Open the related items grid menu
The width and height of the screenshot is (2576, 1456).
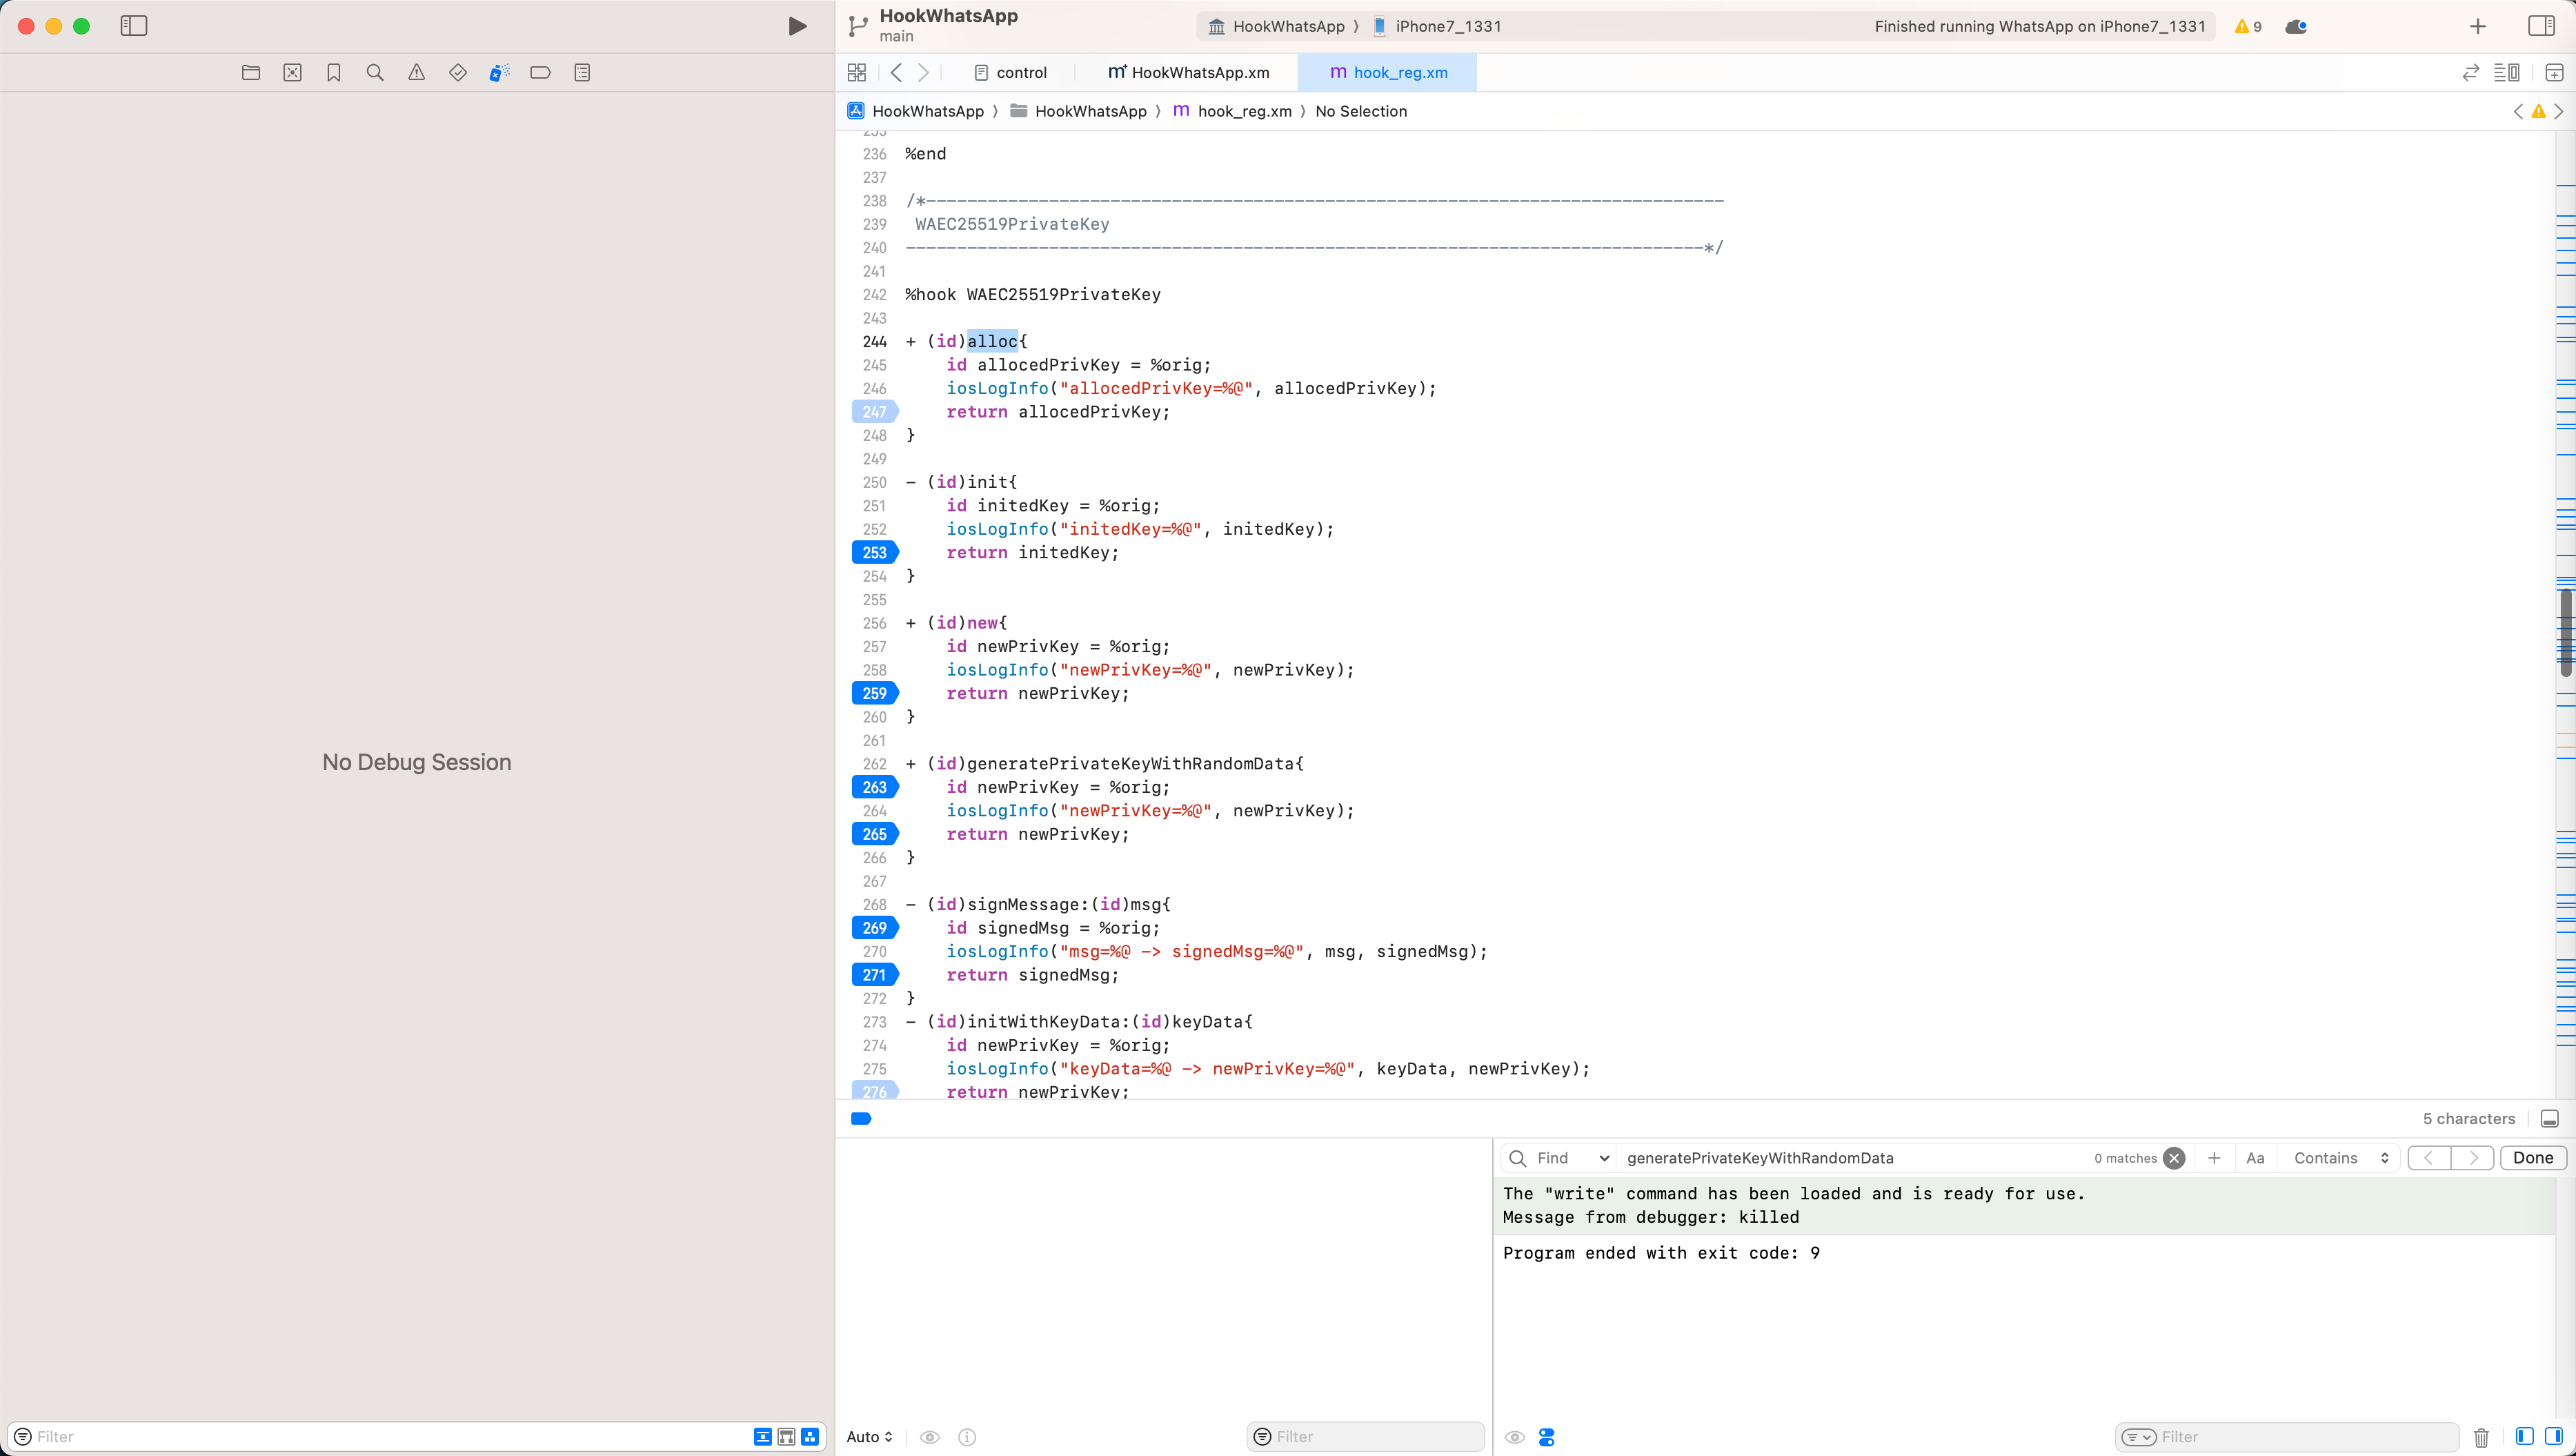pyautogui.click(x=857, y=72)
